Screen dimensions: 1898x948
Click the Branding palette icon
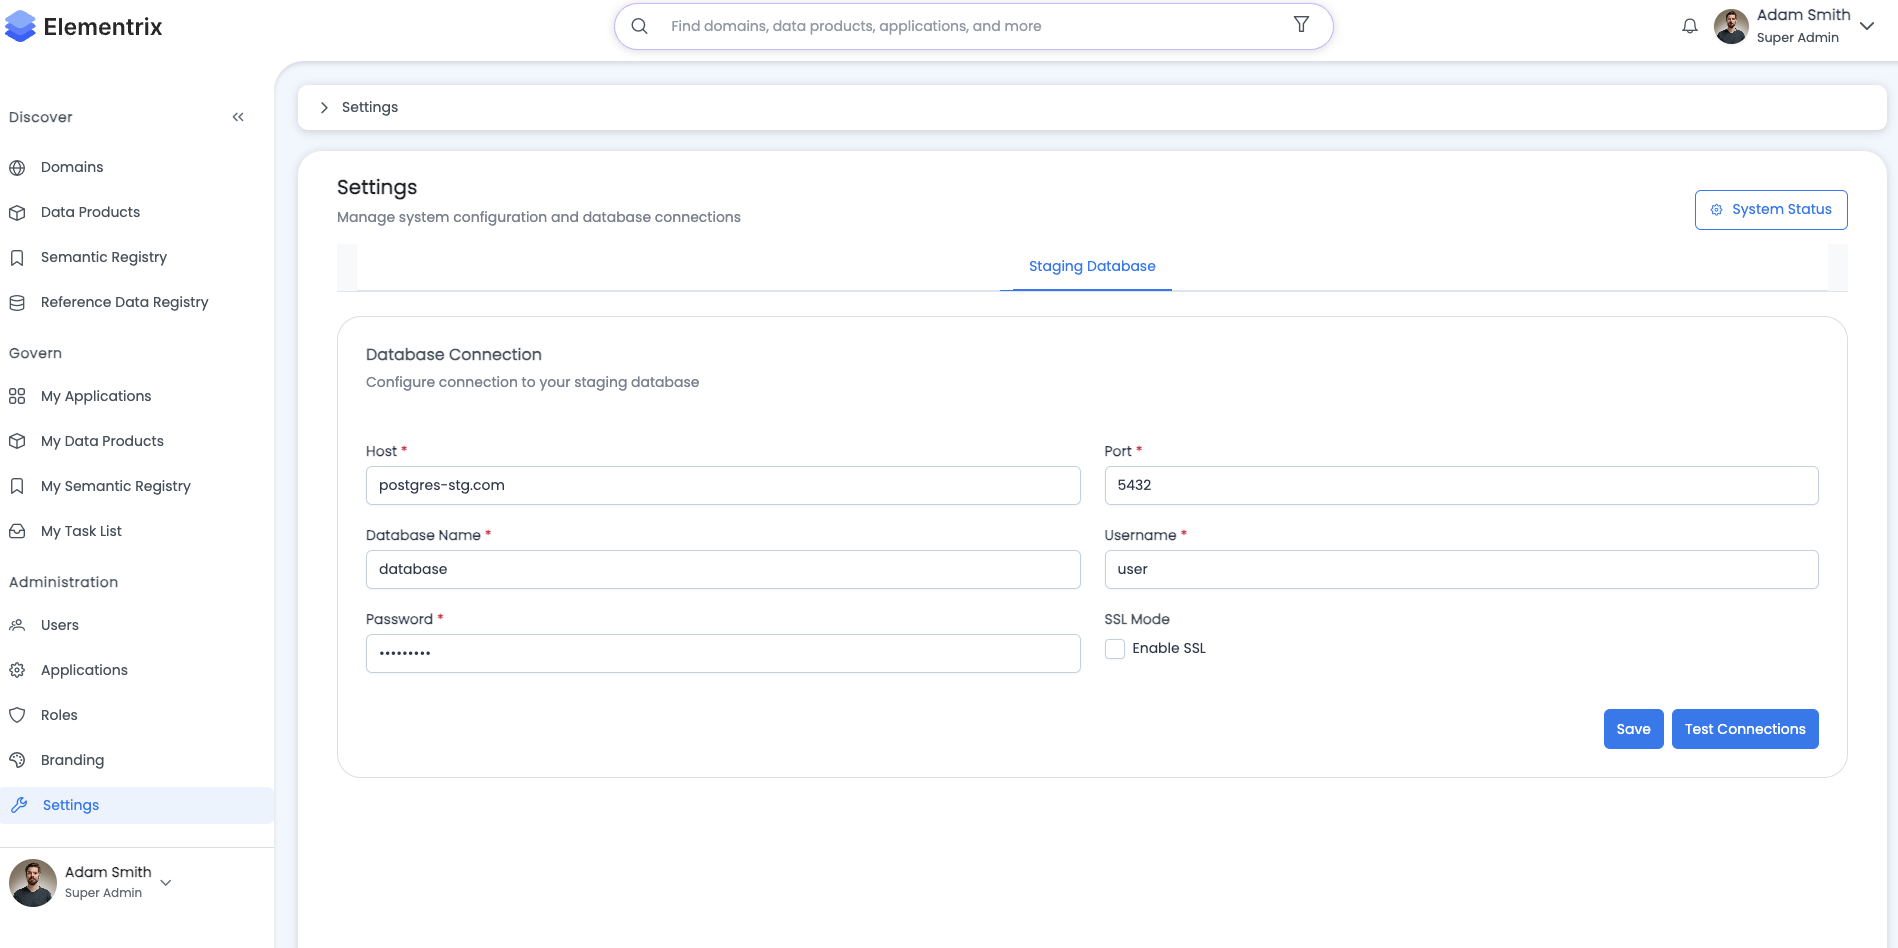17,760
